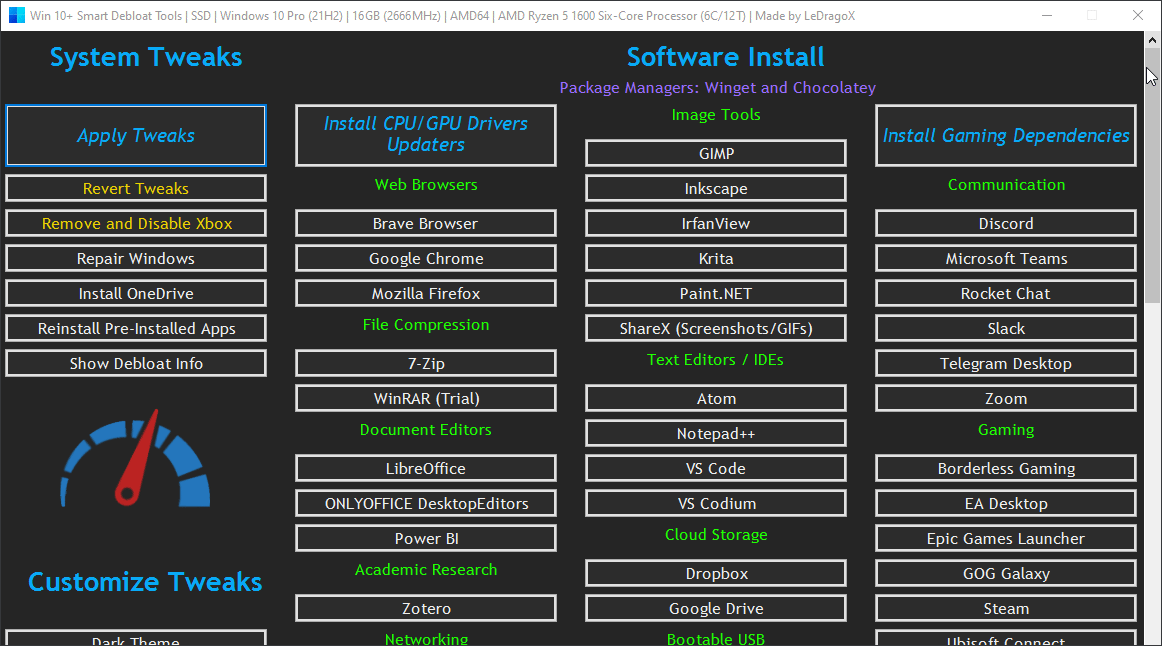Install Steam
The image size is (1162, 646).
click(x=1006, y=608)
